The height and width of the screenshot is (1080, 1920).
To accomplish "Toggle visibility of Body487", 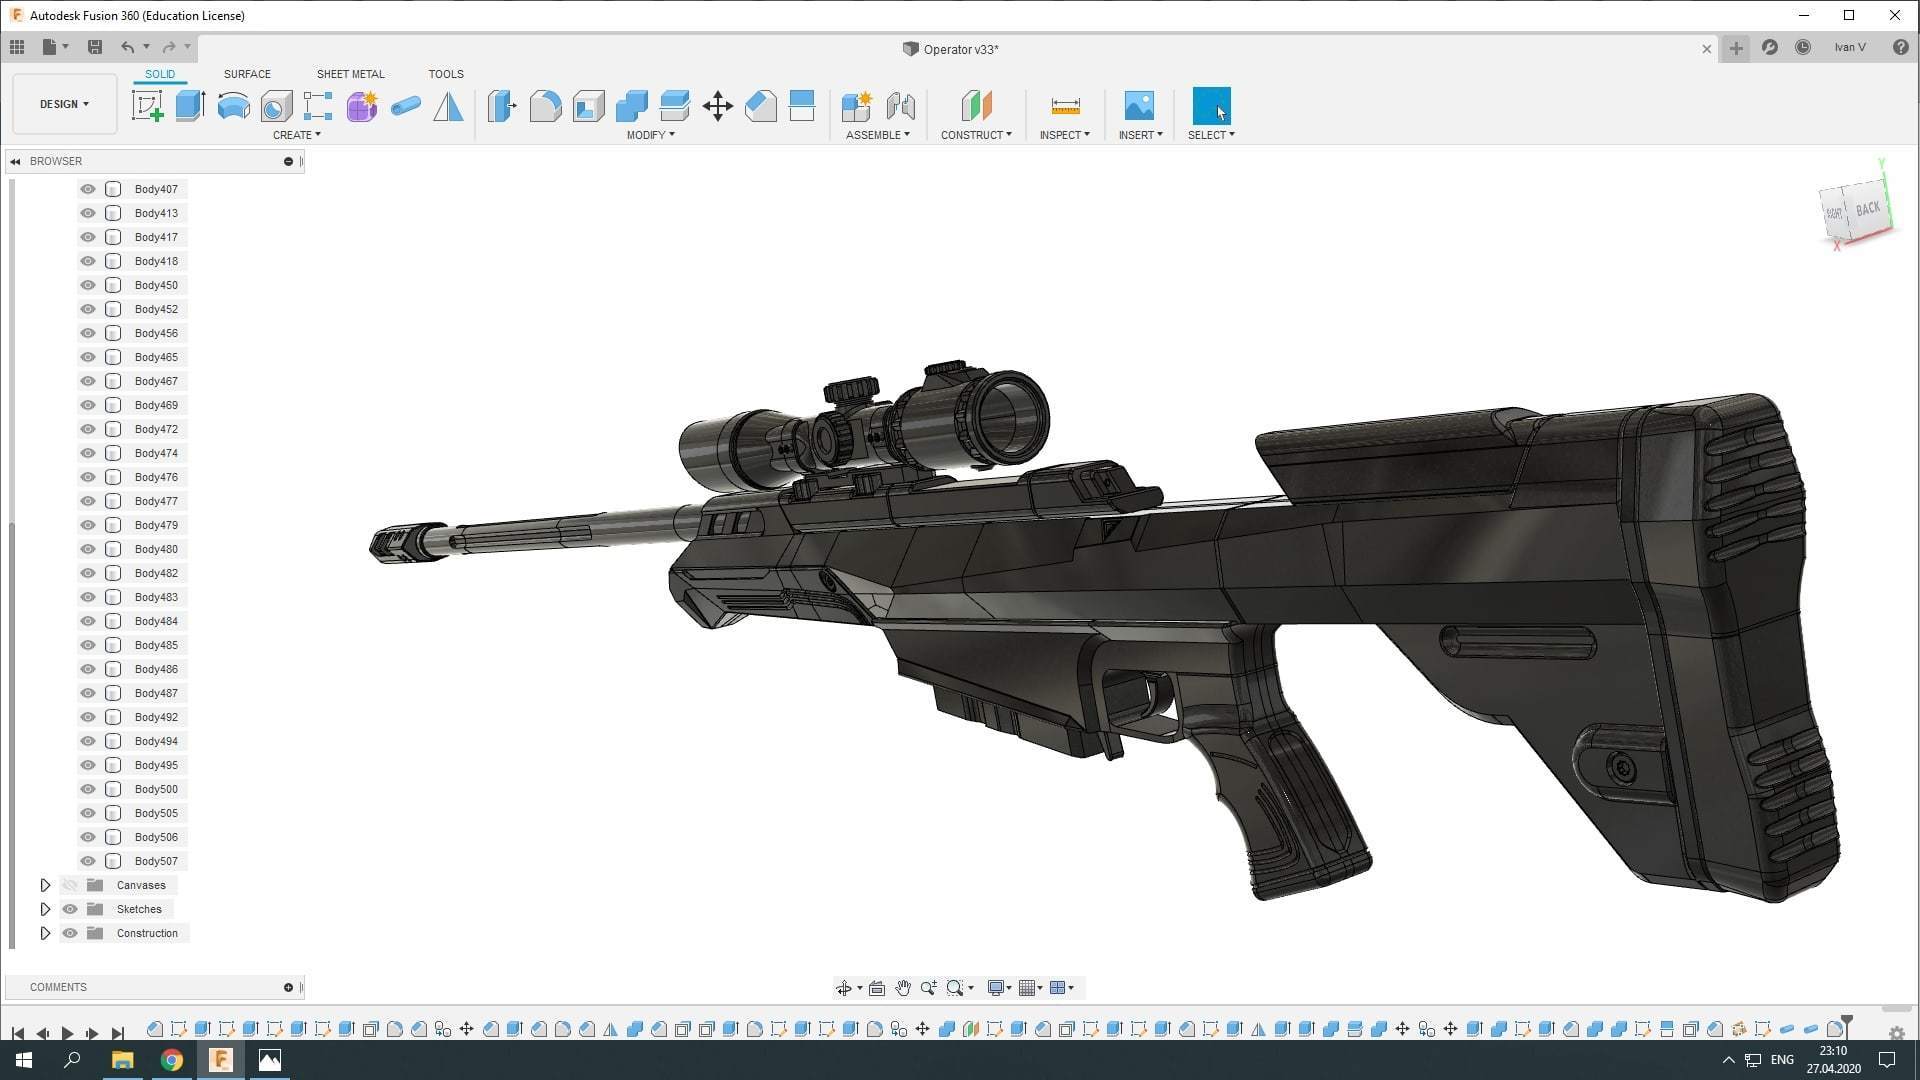I will tap(88, 693).
